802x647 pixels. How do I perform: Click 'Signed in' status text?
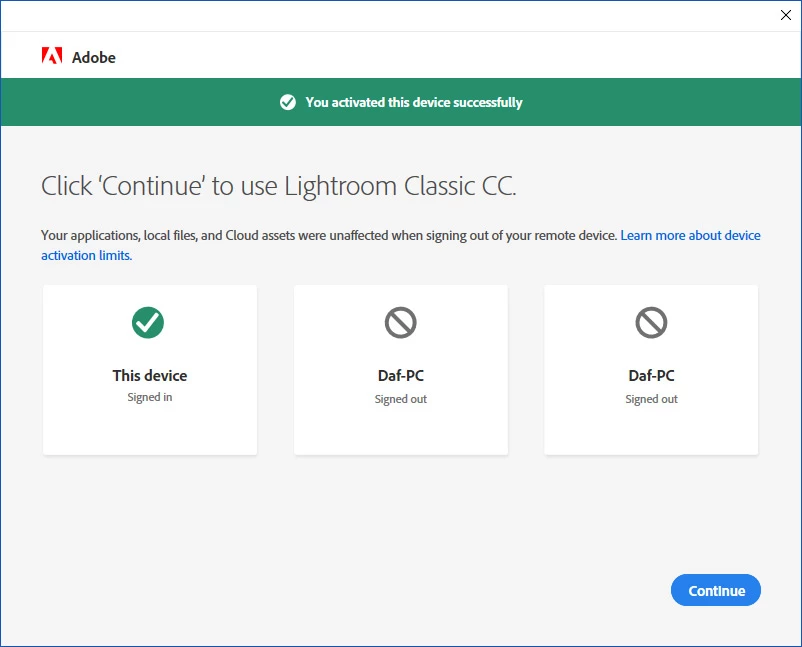point(150,397)
